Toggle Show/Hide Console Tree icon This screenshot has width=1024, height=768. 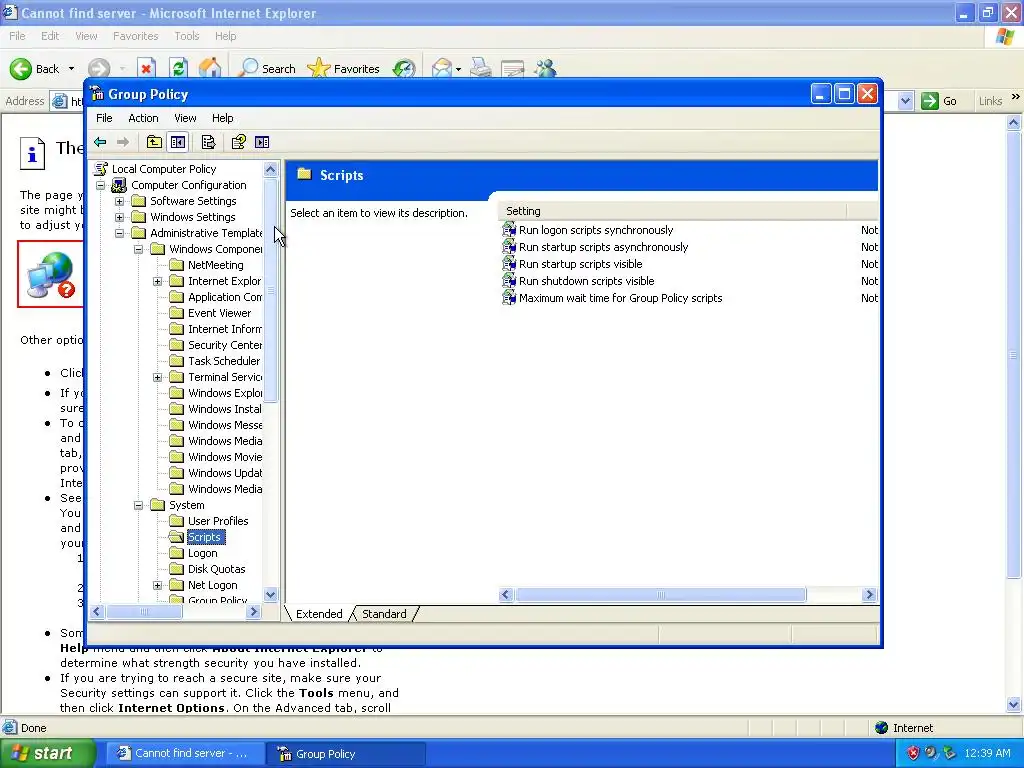178,142
